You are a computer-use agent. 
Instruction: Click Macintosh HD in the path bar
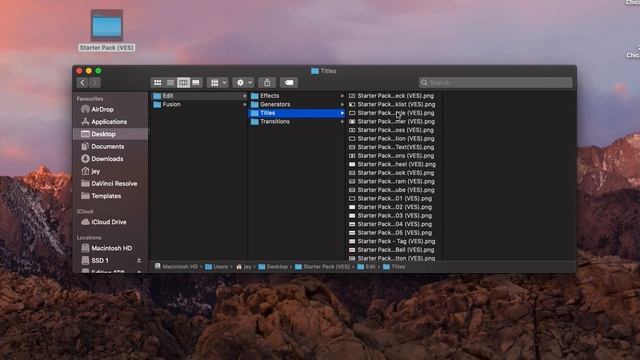coord(176,267)
